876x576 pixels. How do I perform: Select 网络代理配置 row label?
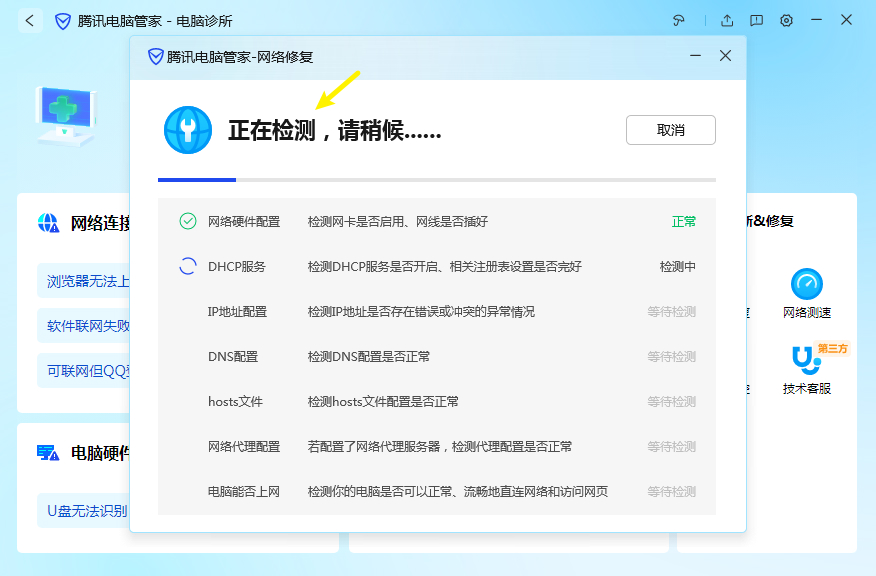tap(244, 446)
